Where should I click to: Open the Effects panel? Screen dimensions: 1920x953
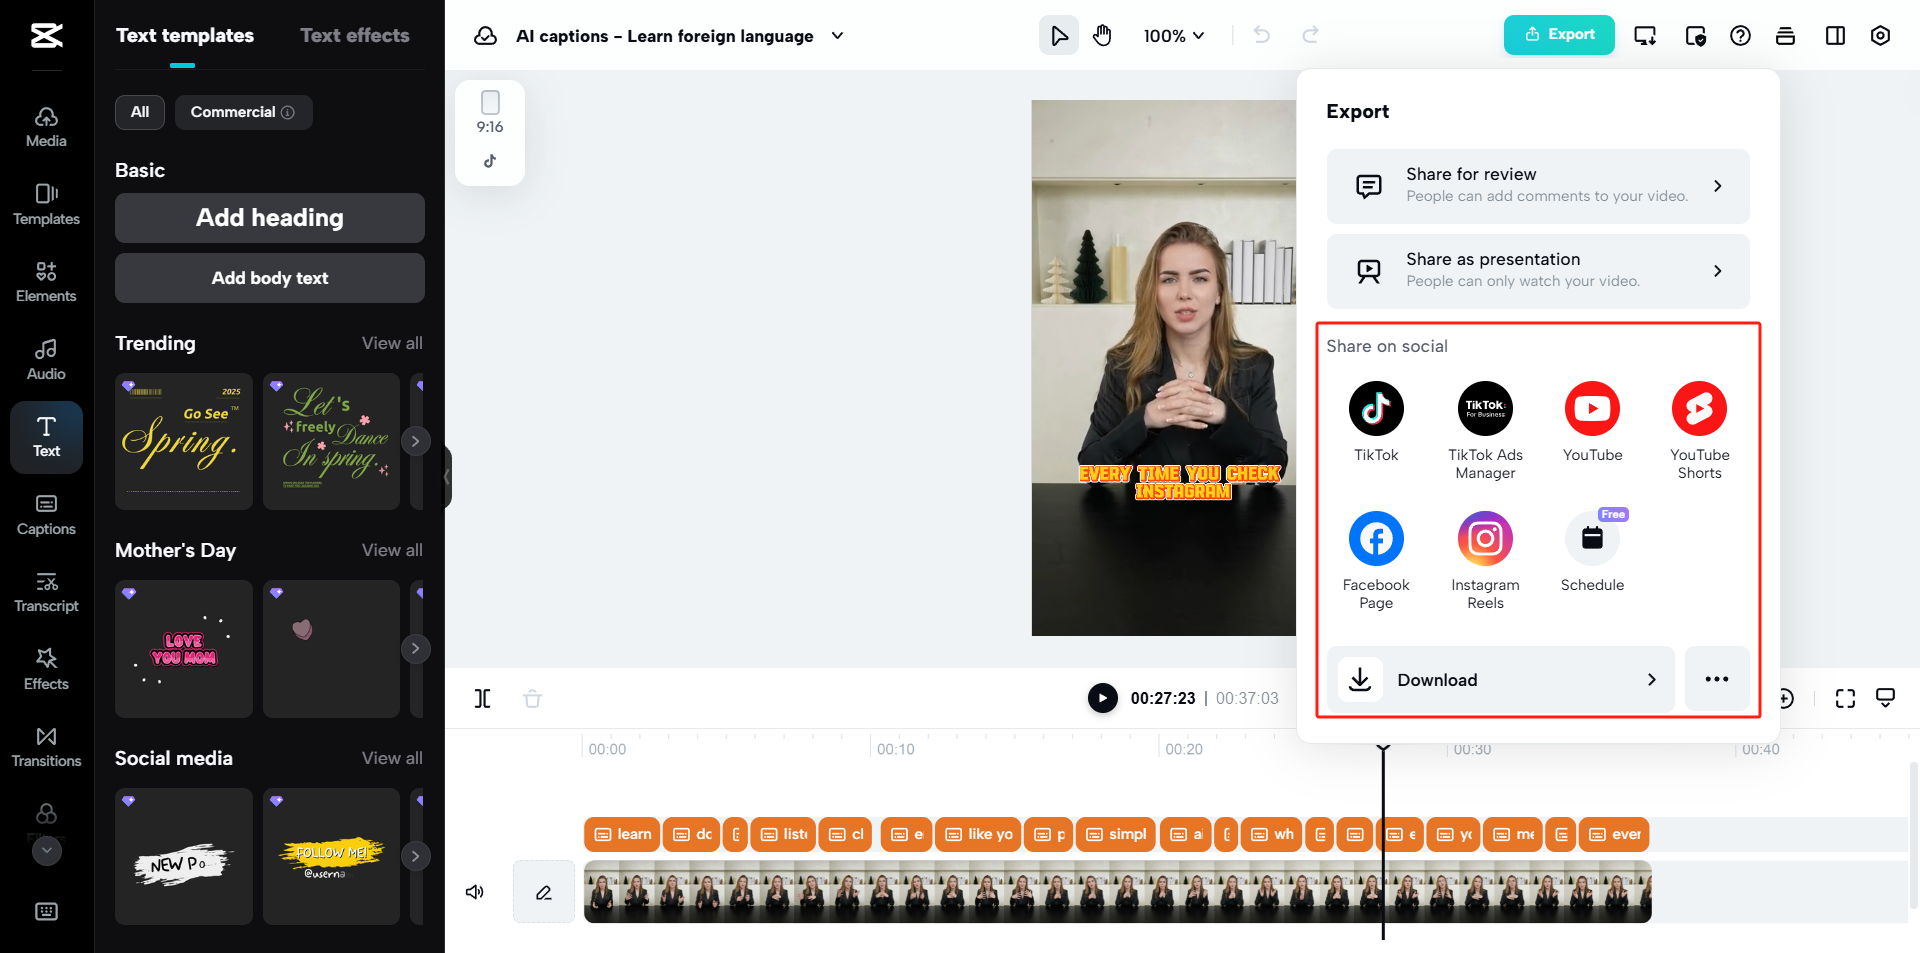[x=45, y=668]
